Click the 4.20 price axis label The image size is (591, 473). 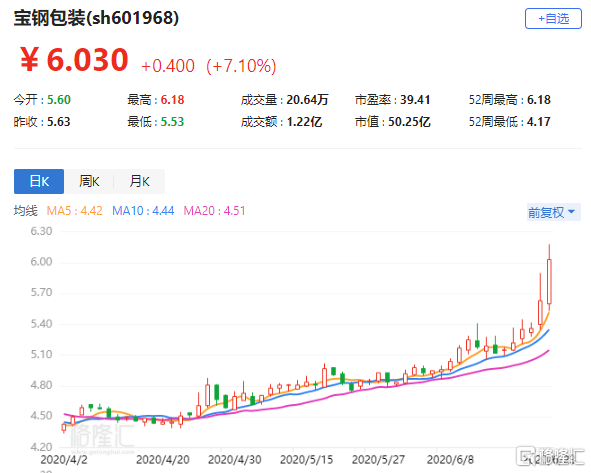pos(41,447)
